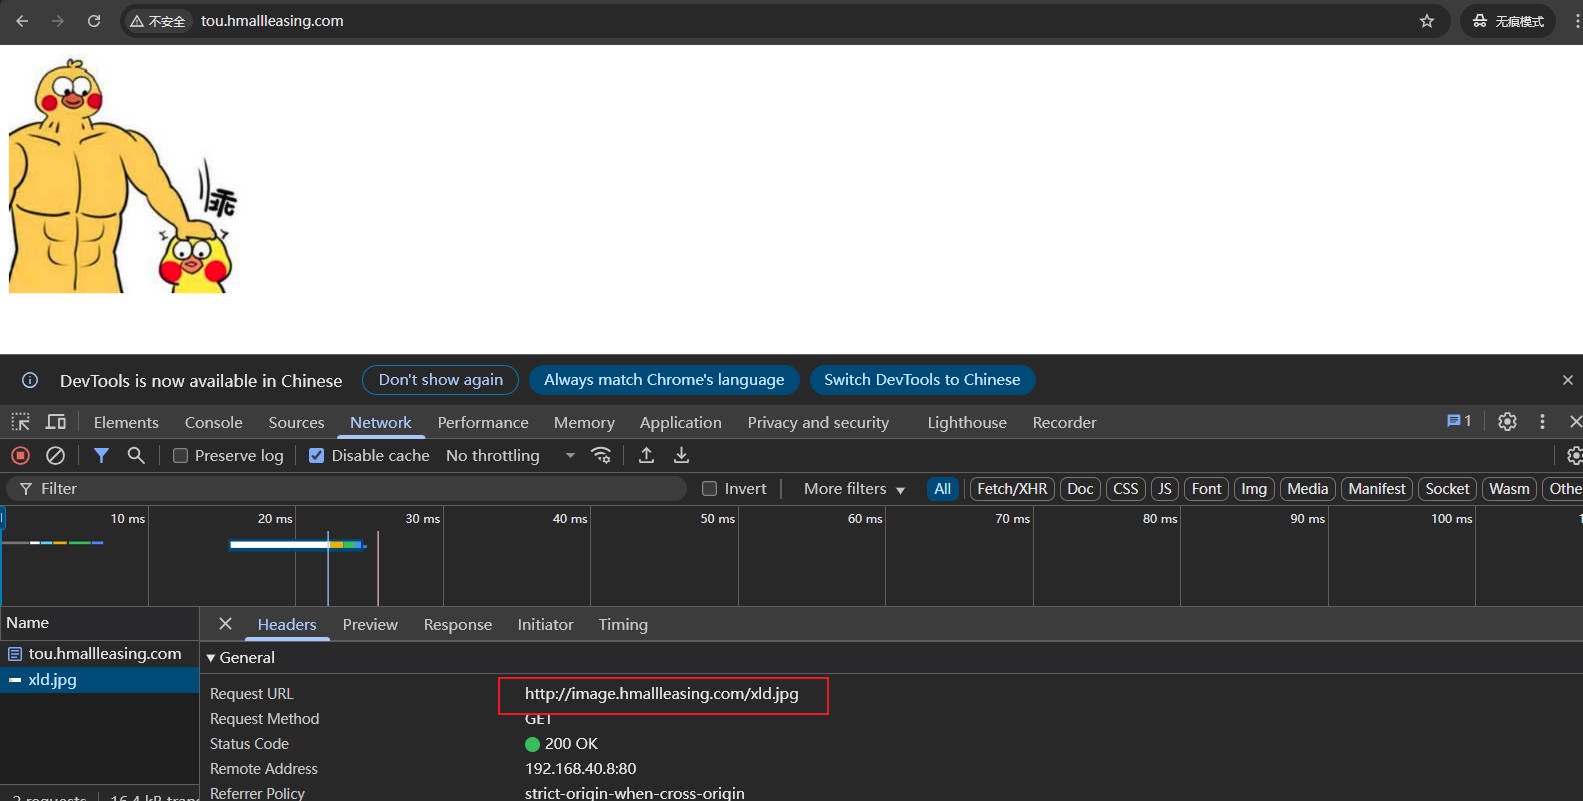Type in the network Filter text field
The image size is (1583, 801).
tap(350, 489)
